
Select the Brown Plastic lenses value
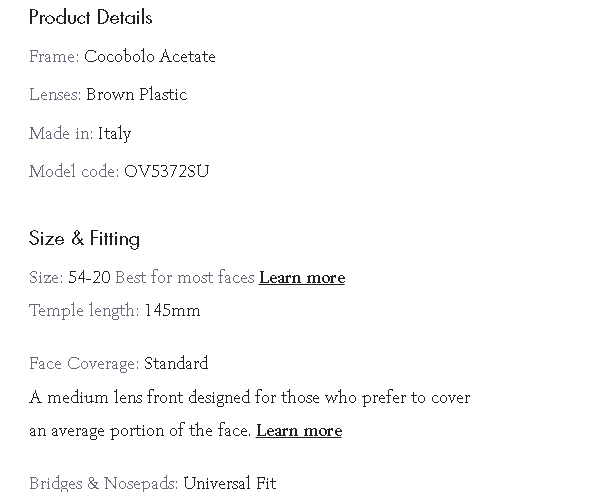click(136, 95)
